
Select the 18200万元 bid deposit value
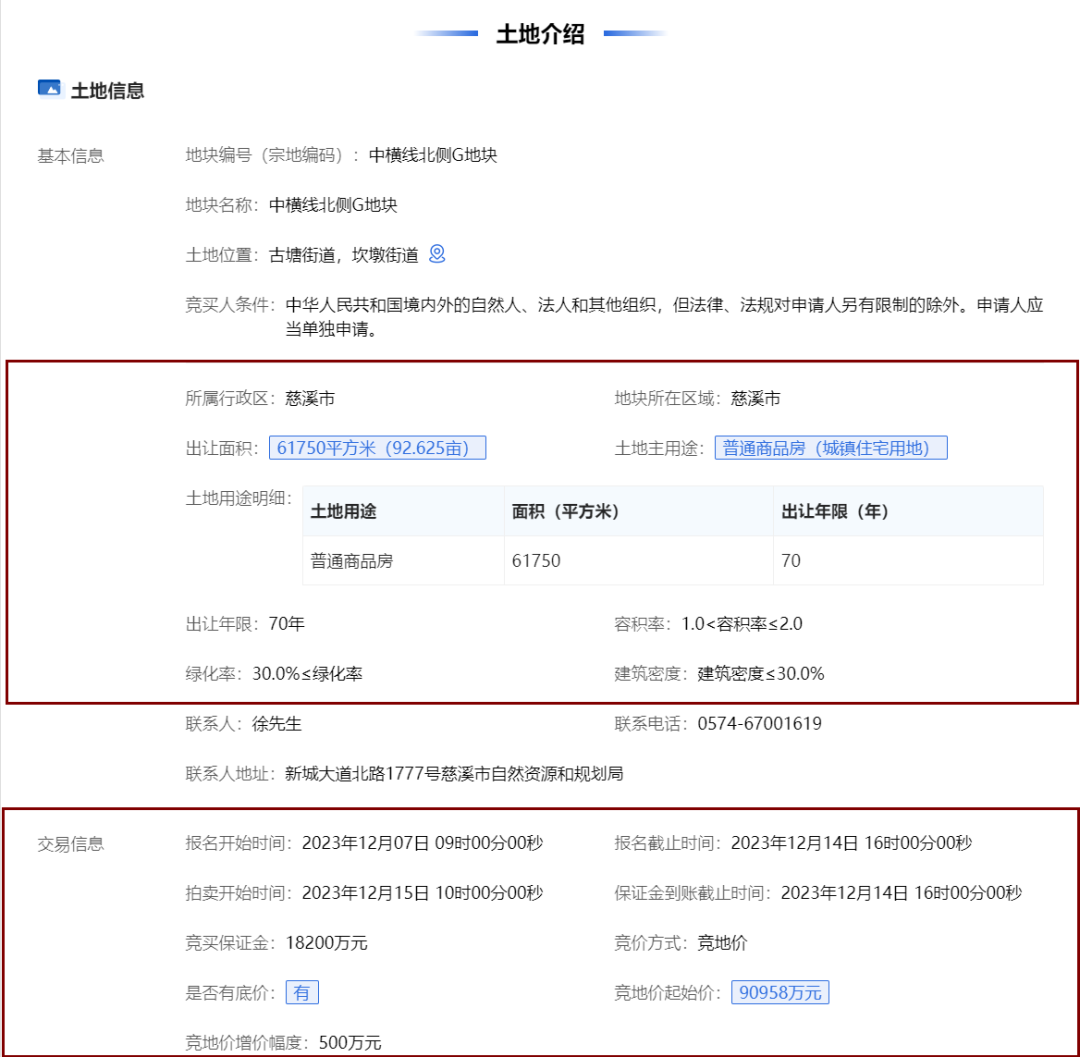pyautogui.click(x=342, y=942)
